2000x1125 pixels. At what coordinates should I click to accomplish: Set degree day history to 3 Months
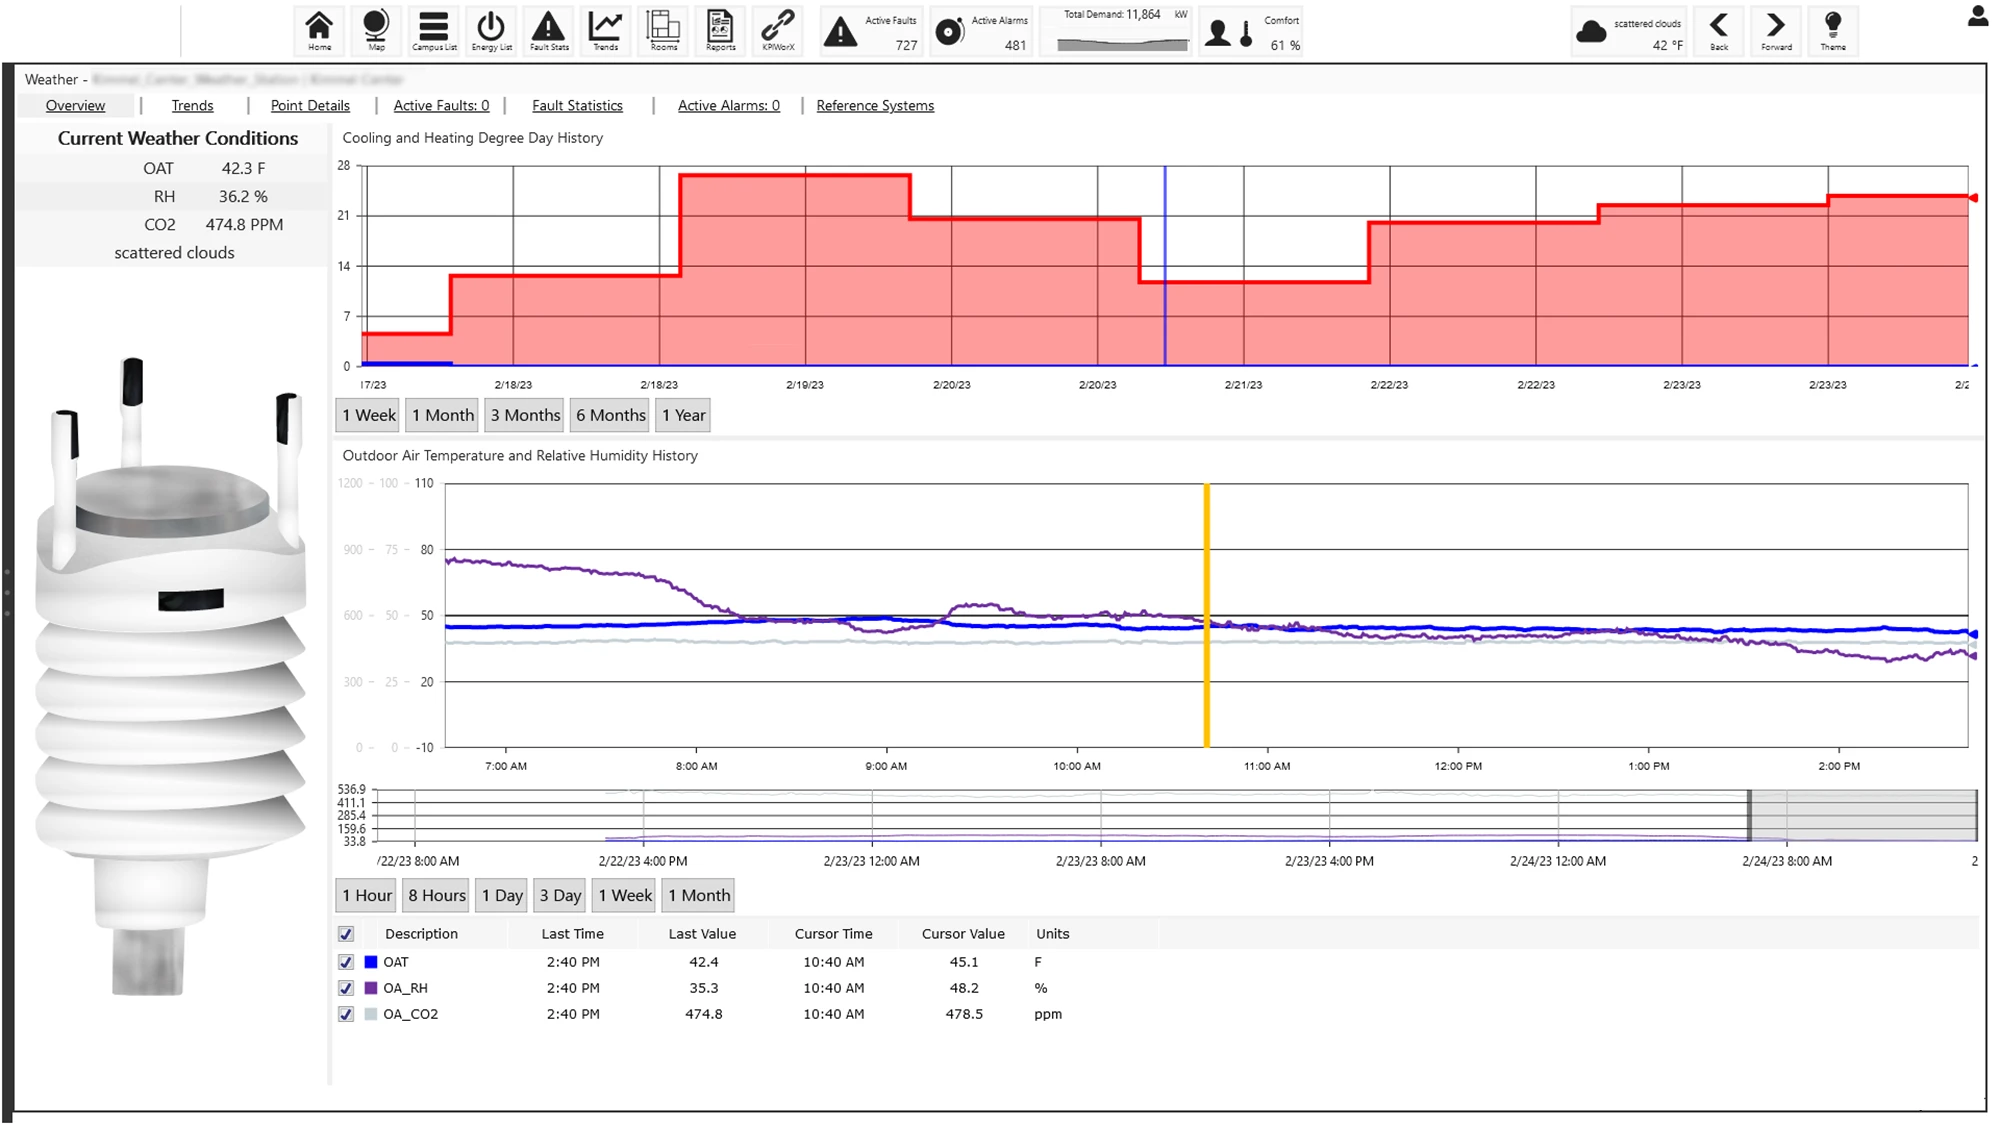point(525,415)
